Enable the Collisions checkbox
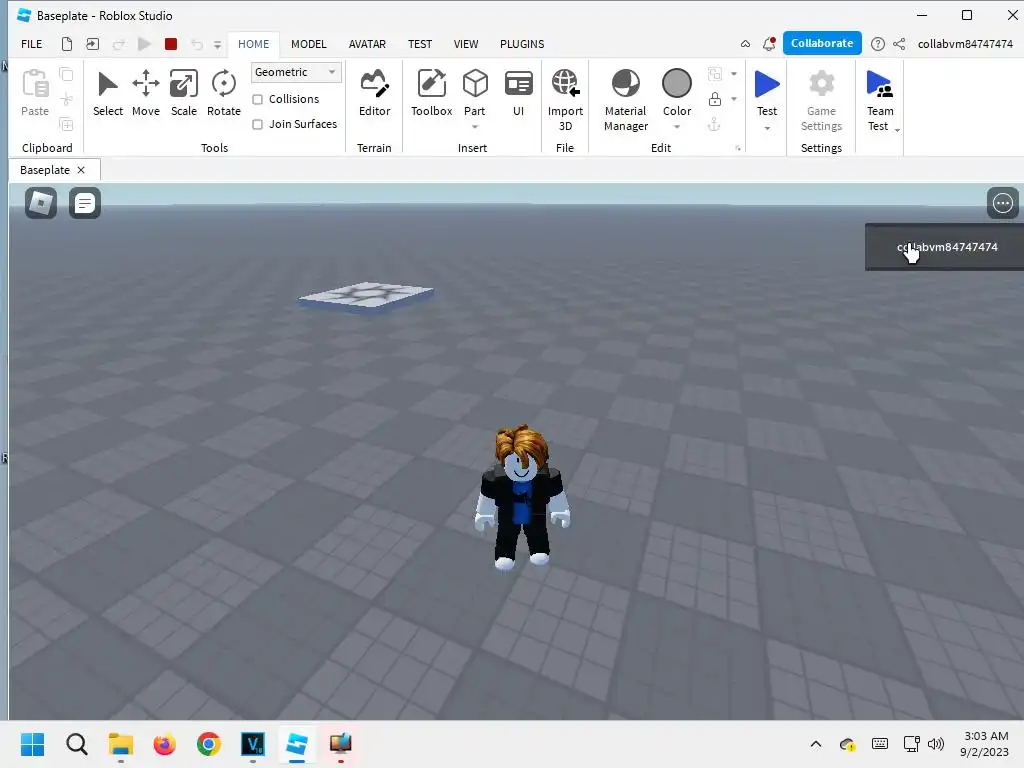The image size is (1024, 768). click(x=258, y=99)
